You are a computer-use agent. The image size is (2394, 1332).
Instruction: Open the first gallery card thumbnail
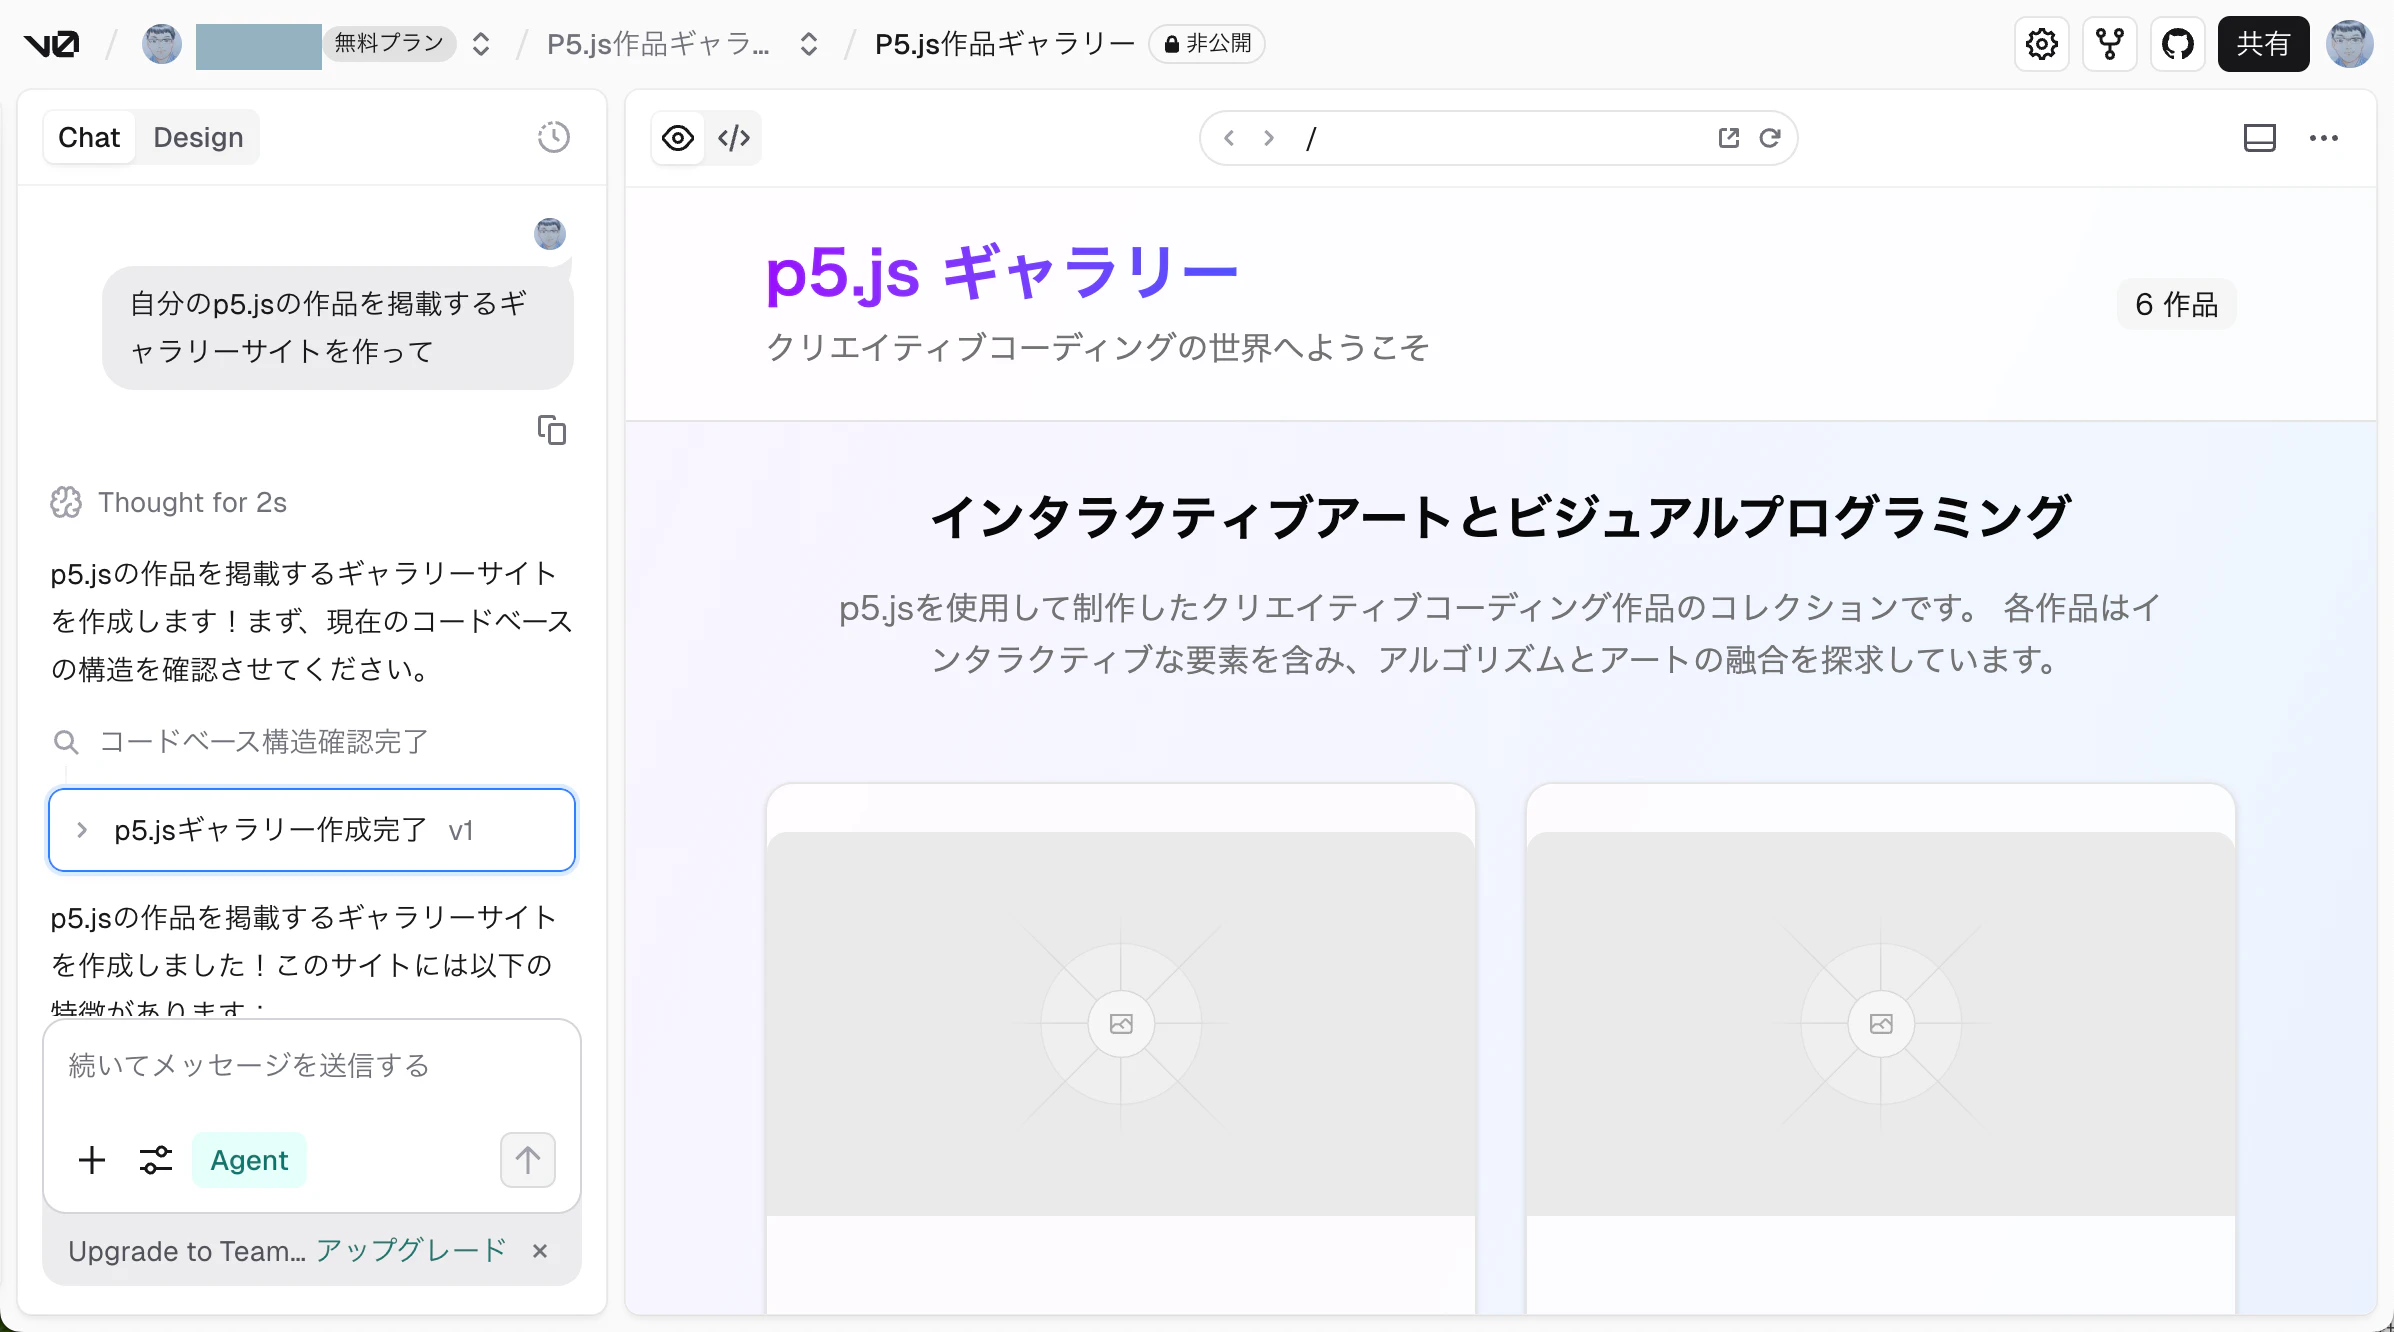(x=1121, y=1024)
